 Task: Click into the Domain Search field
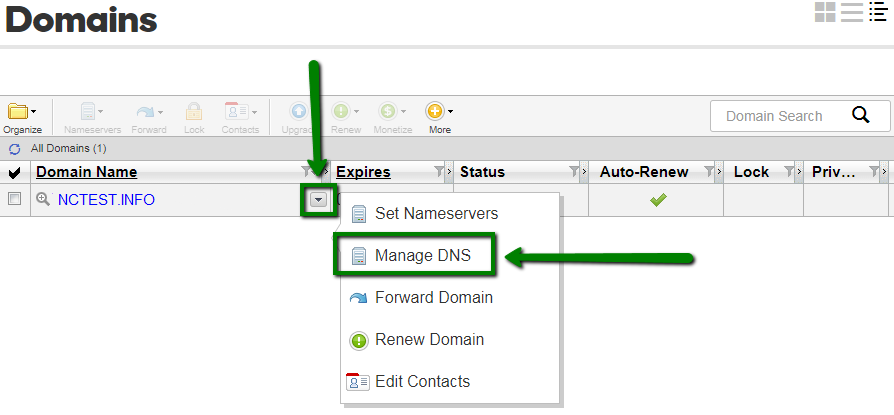click(779, 116)
